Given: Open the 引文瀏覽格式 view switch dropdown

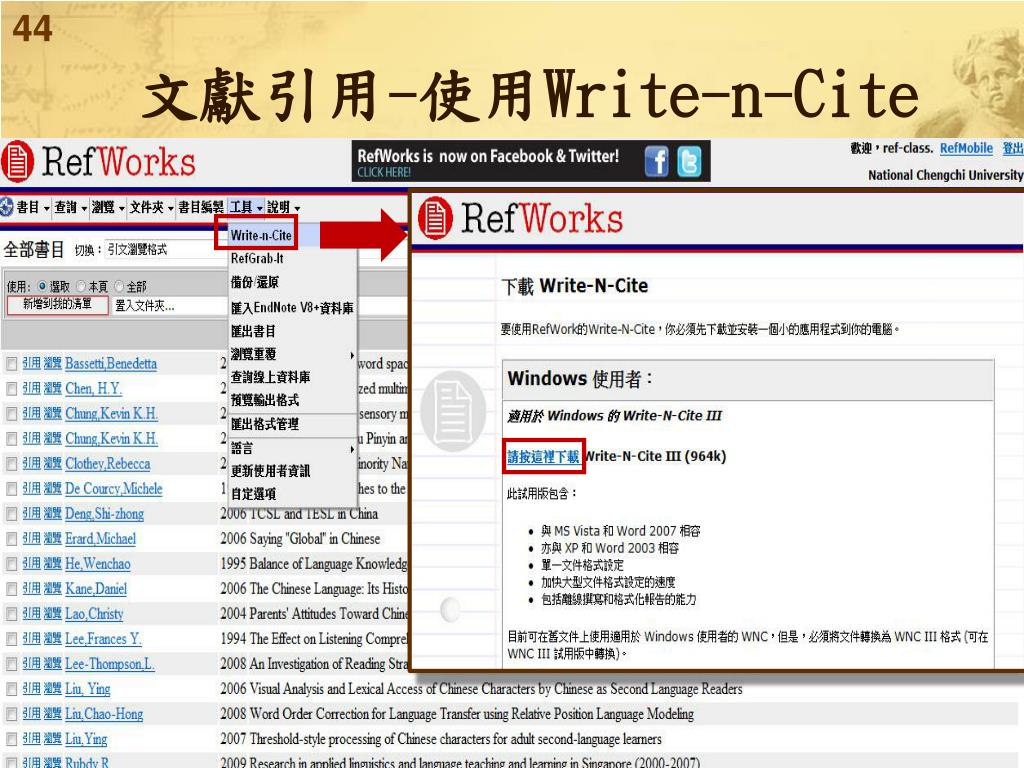Looking at the screenshot, I should click(x=165, y=249).
